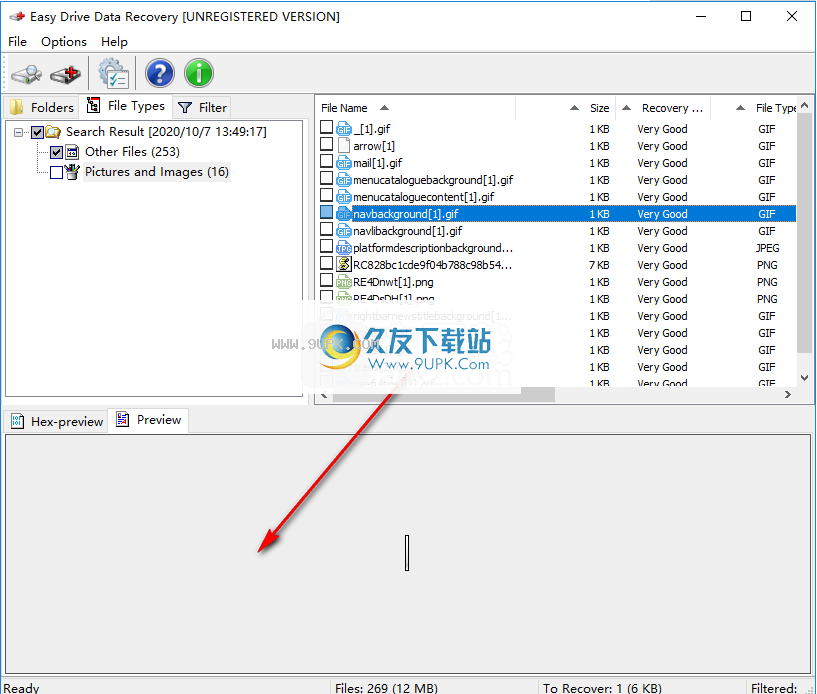Select the arrow[1] file name

click(374, 146)
